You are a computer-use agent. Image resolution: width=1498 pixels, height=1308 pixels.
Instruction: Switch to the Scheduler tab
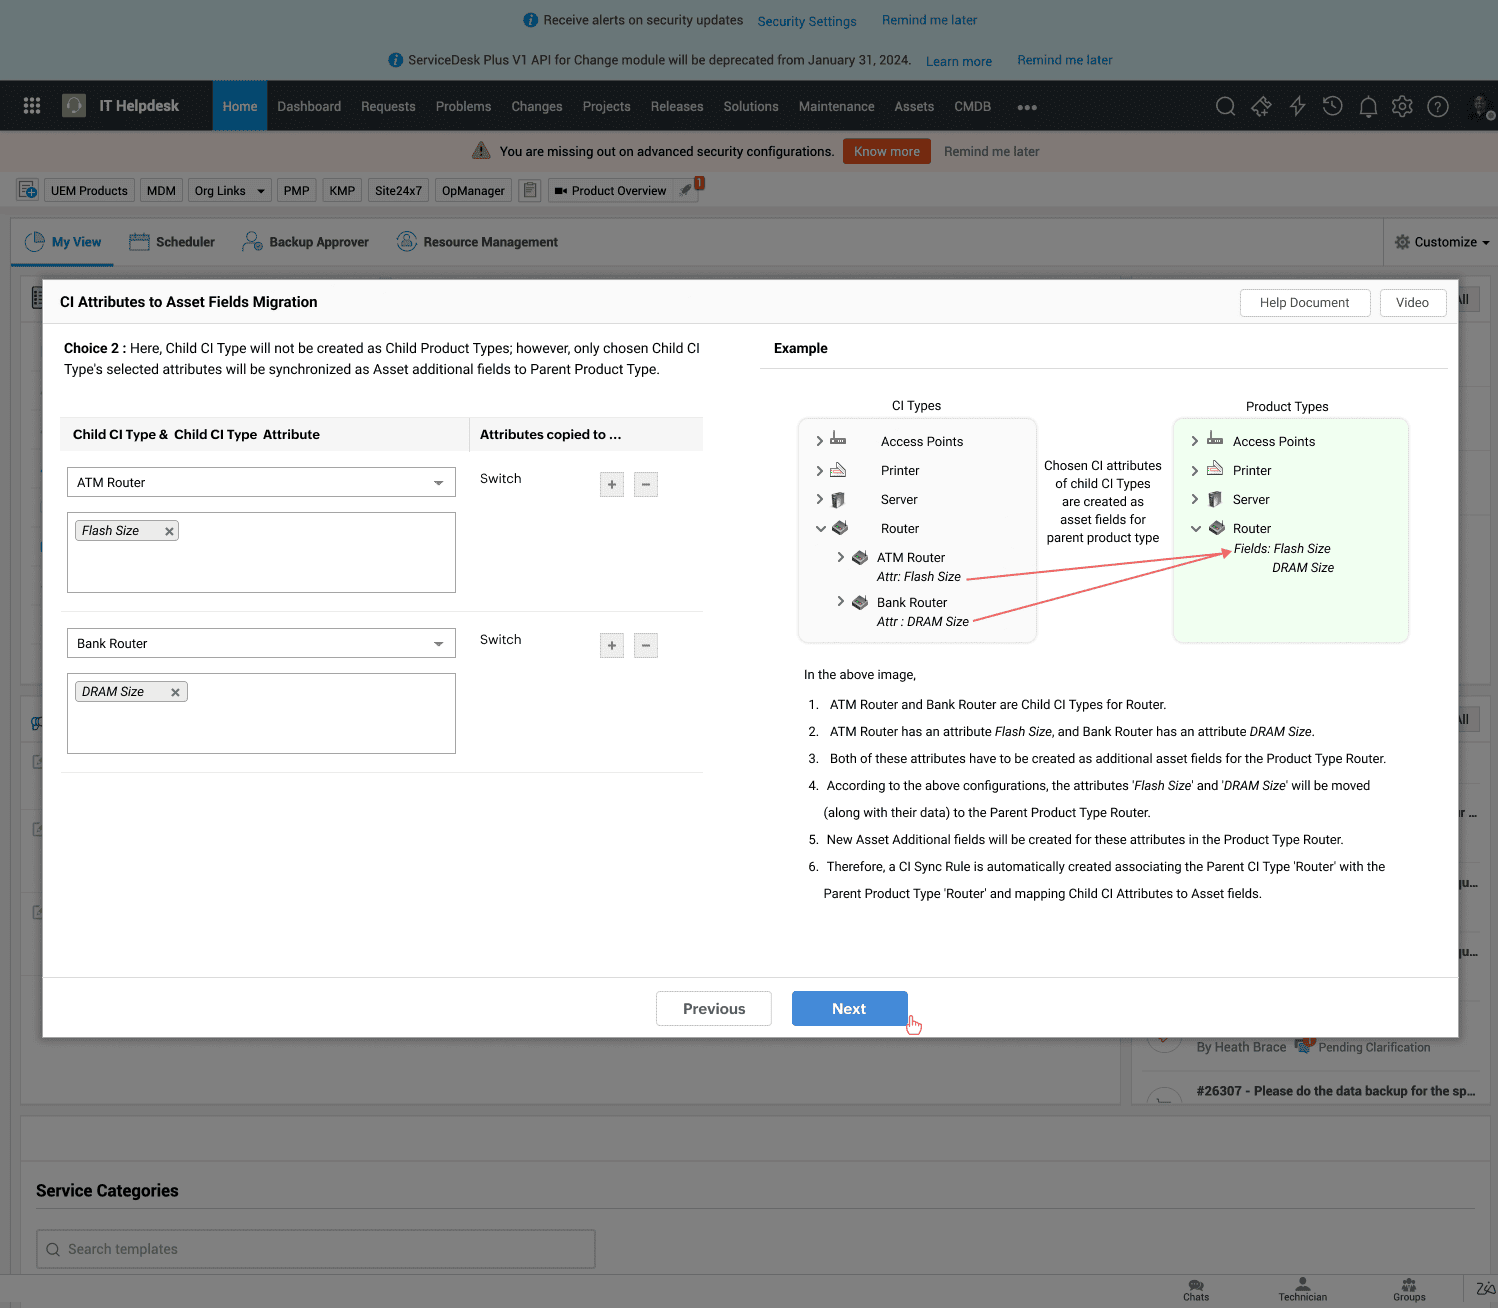pyautogui.click(x=172, y=242)
